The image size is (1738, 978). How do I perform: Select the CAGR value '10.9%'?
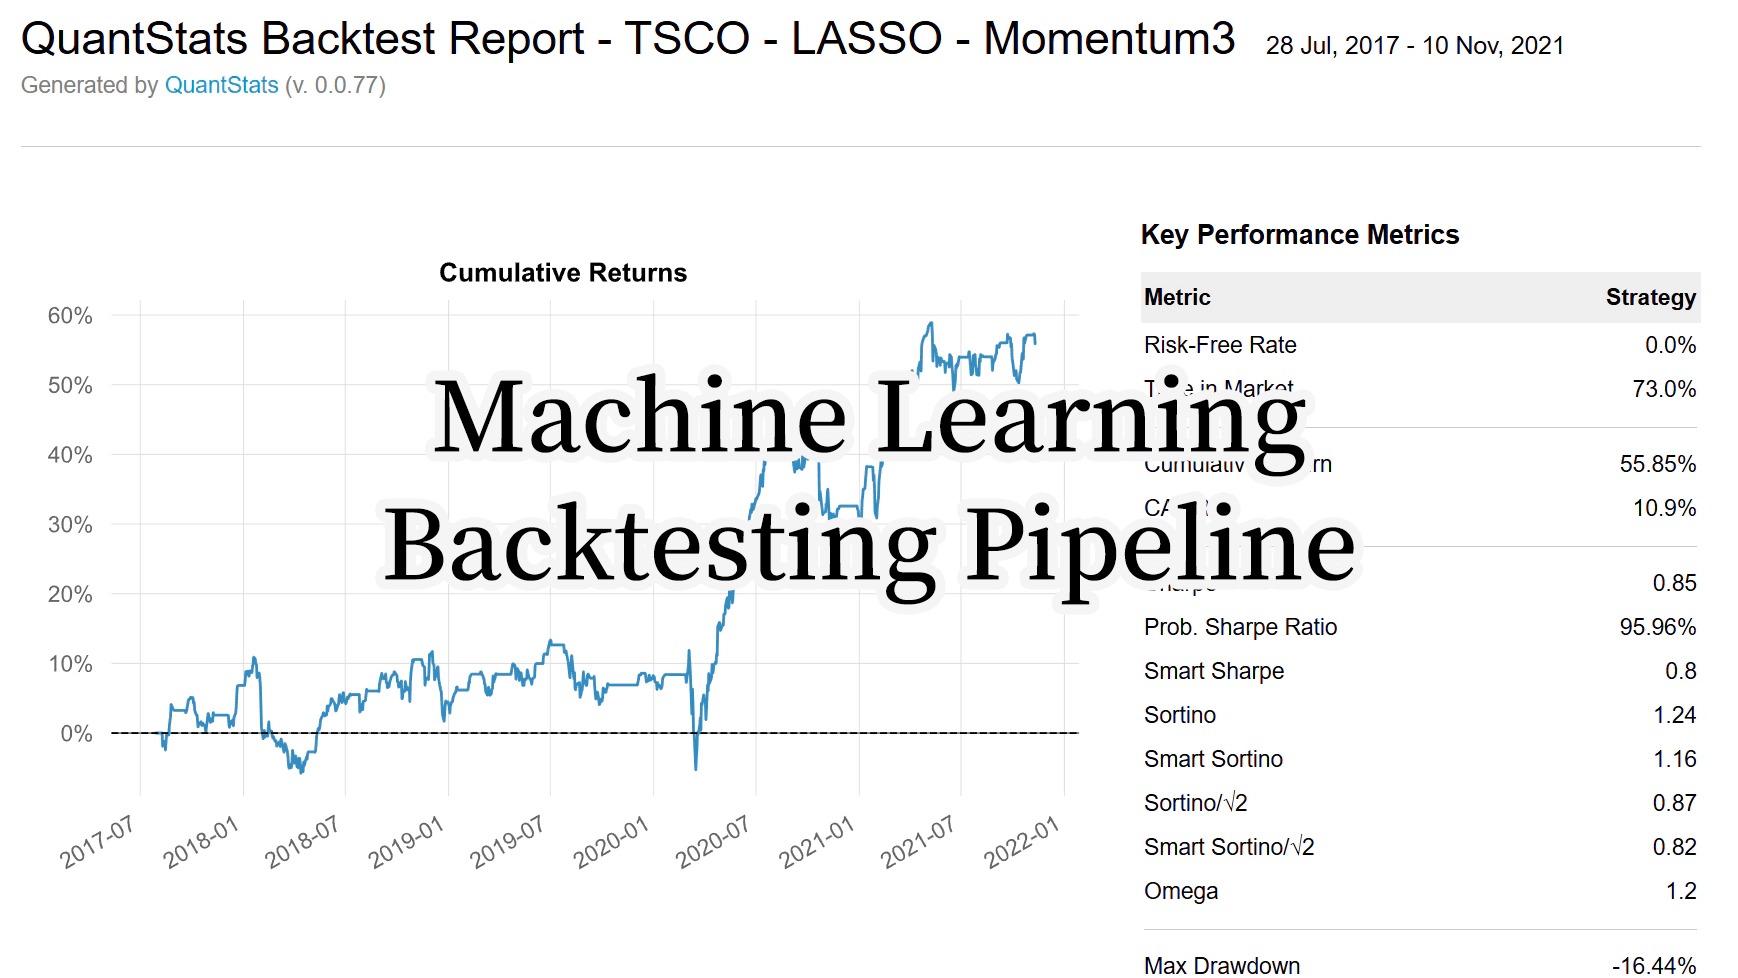[x=1664, y=508]
